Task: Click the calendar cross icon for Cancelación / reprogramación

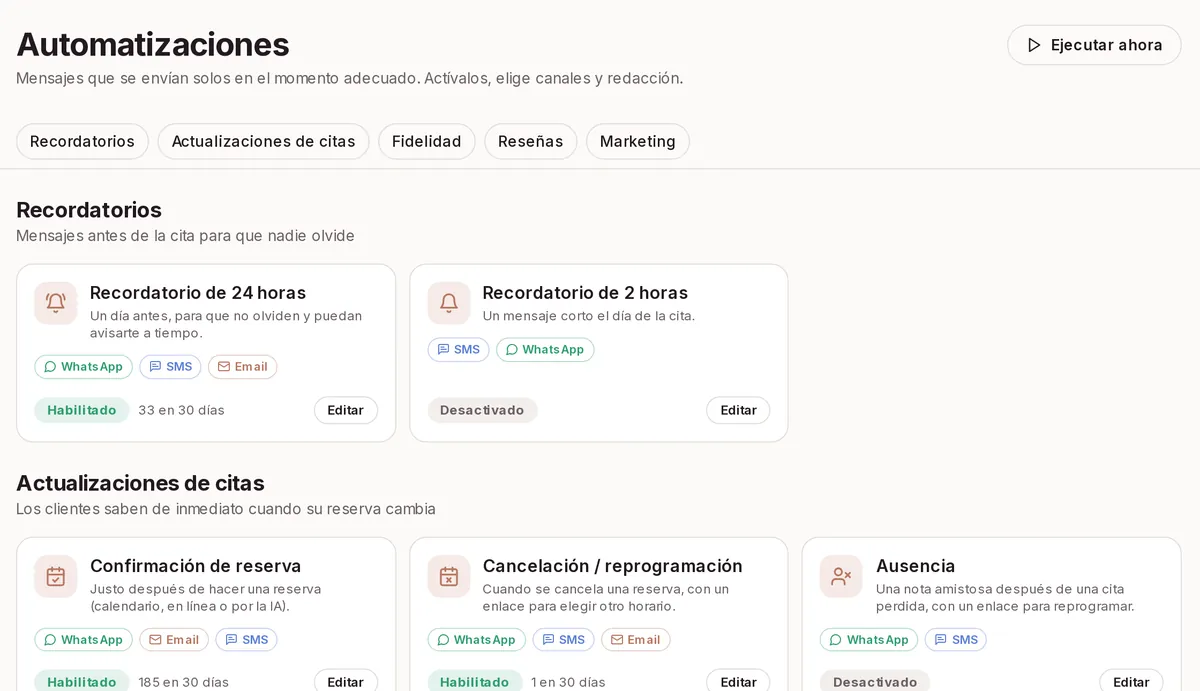Action: (449, 576)
